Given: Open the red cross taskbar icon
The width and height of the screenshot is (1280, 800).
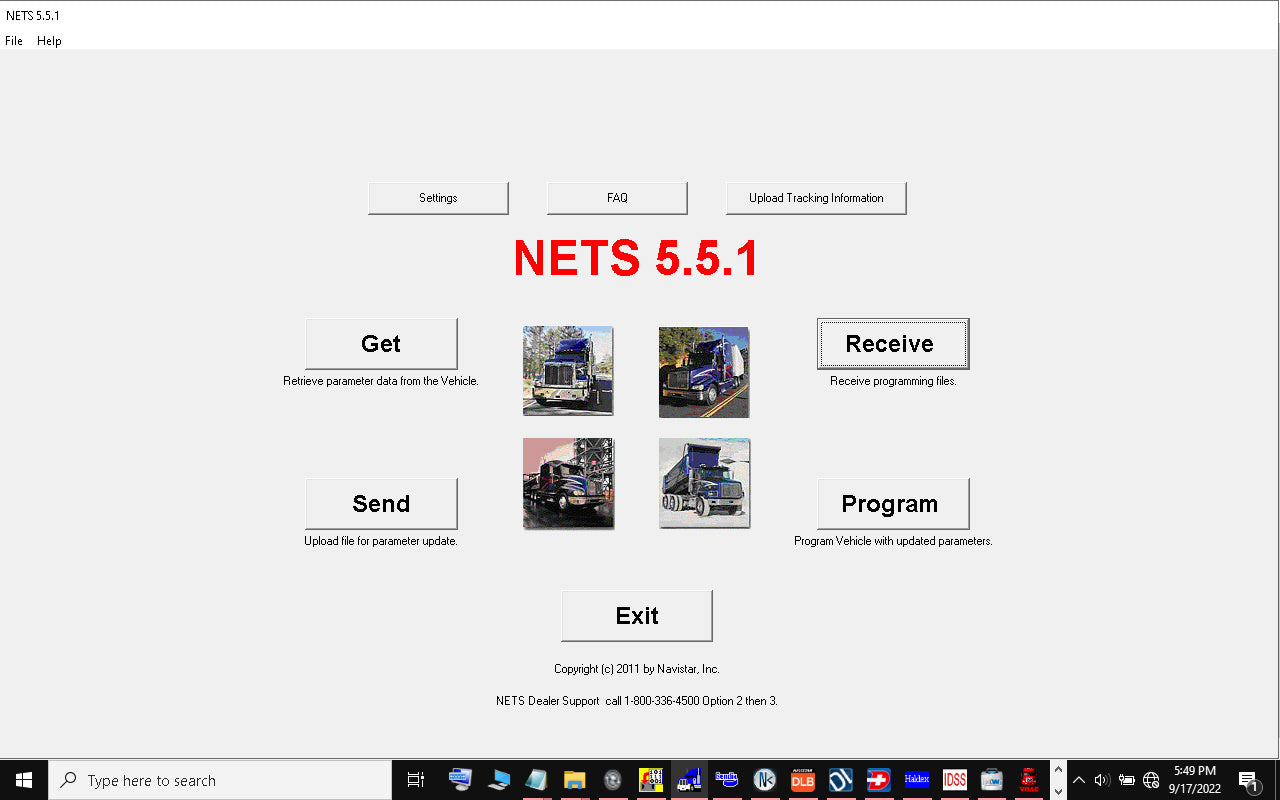Looking at the screenshot, I should point(879,780).
